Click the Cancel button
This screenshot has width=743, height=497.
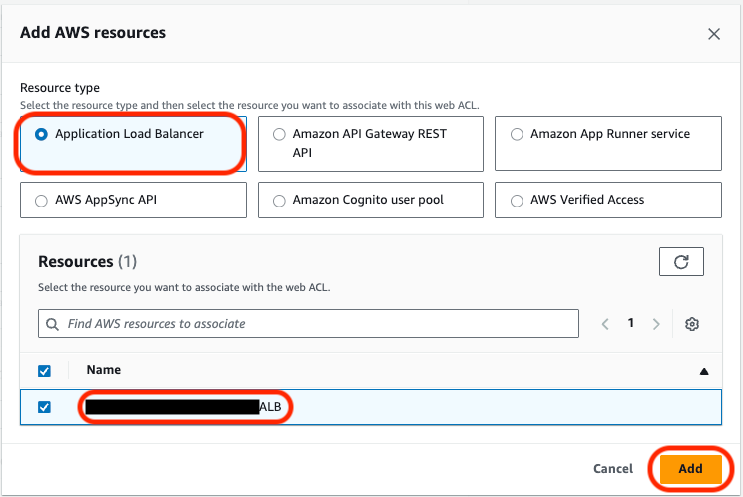[612, 468]
